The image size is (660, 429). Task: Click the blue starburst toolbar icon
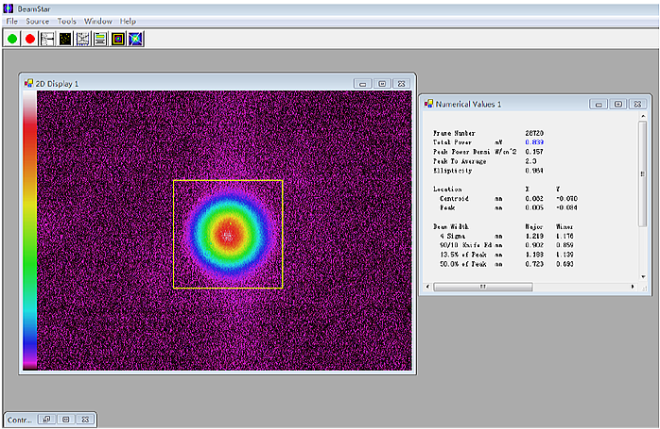pos(136,38)
